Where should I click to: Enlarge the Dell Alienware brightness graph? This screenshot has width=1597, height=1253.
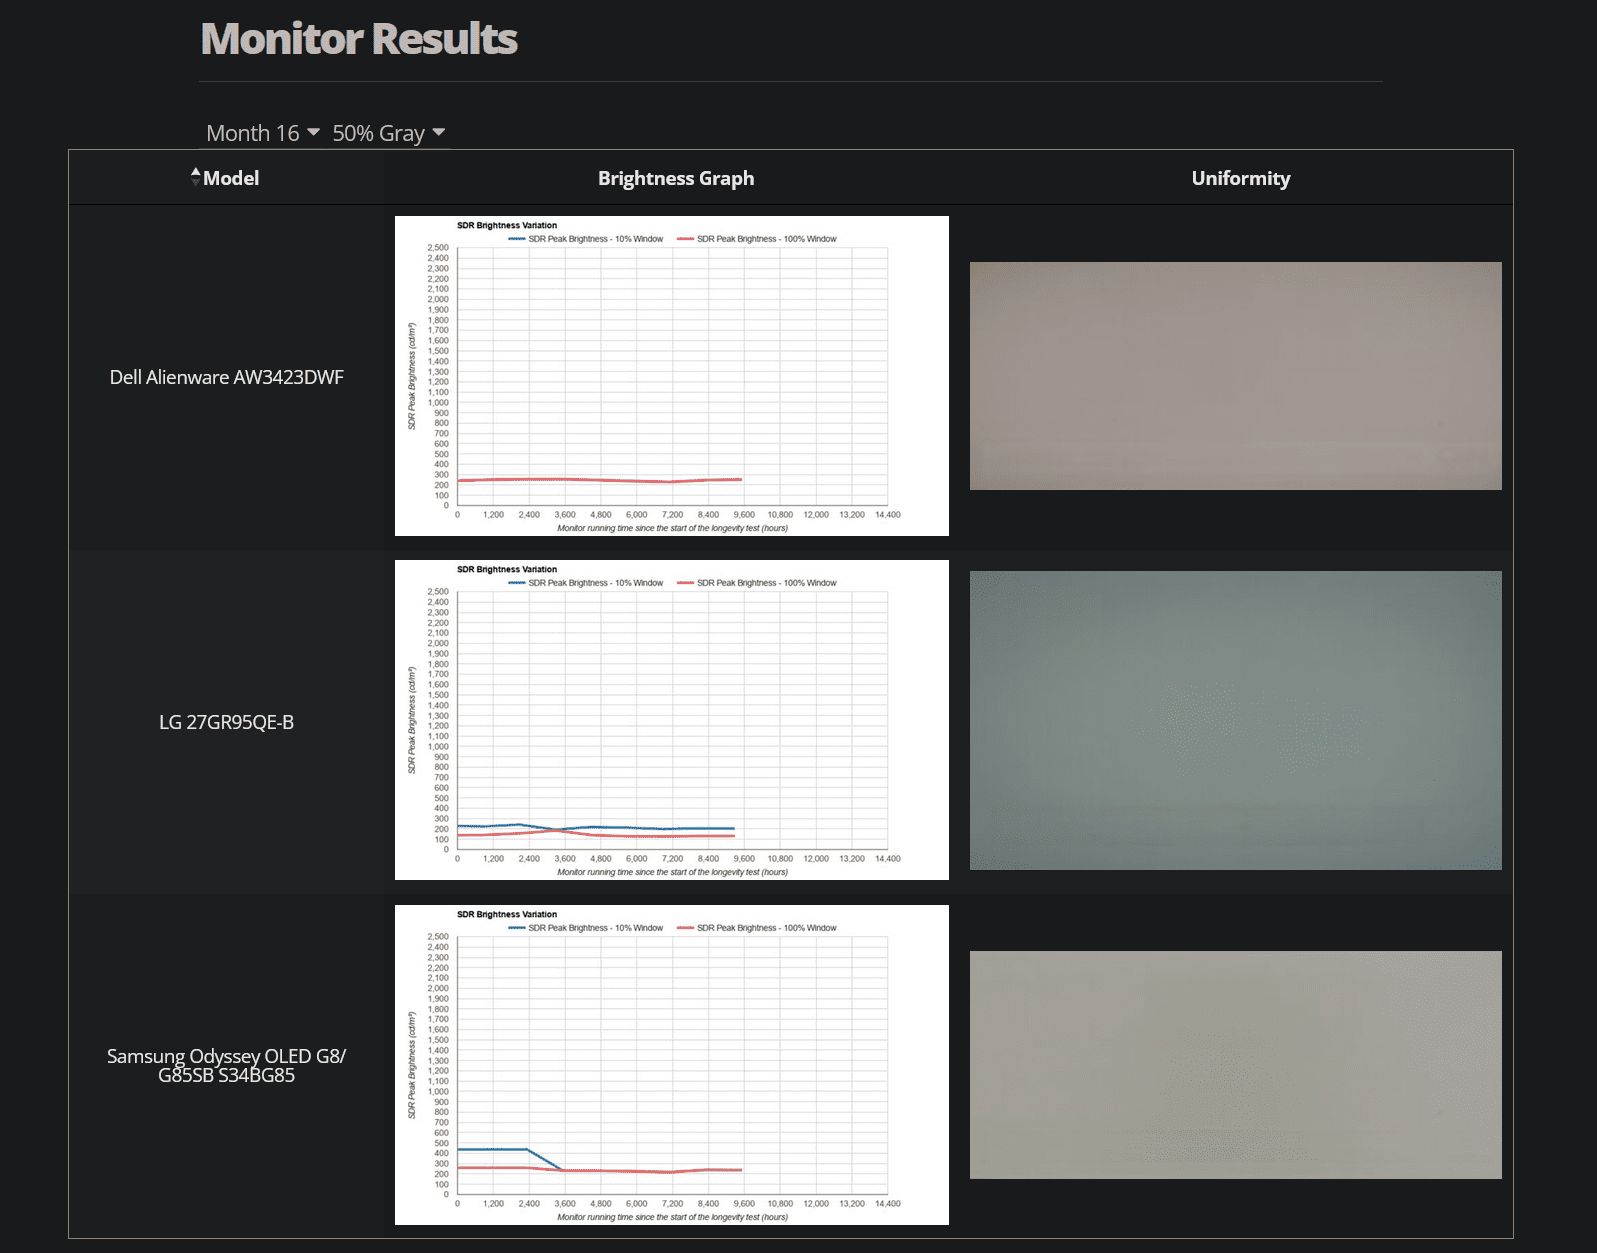[672, 376]
